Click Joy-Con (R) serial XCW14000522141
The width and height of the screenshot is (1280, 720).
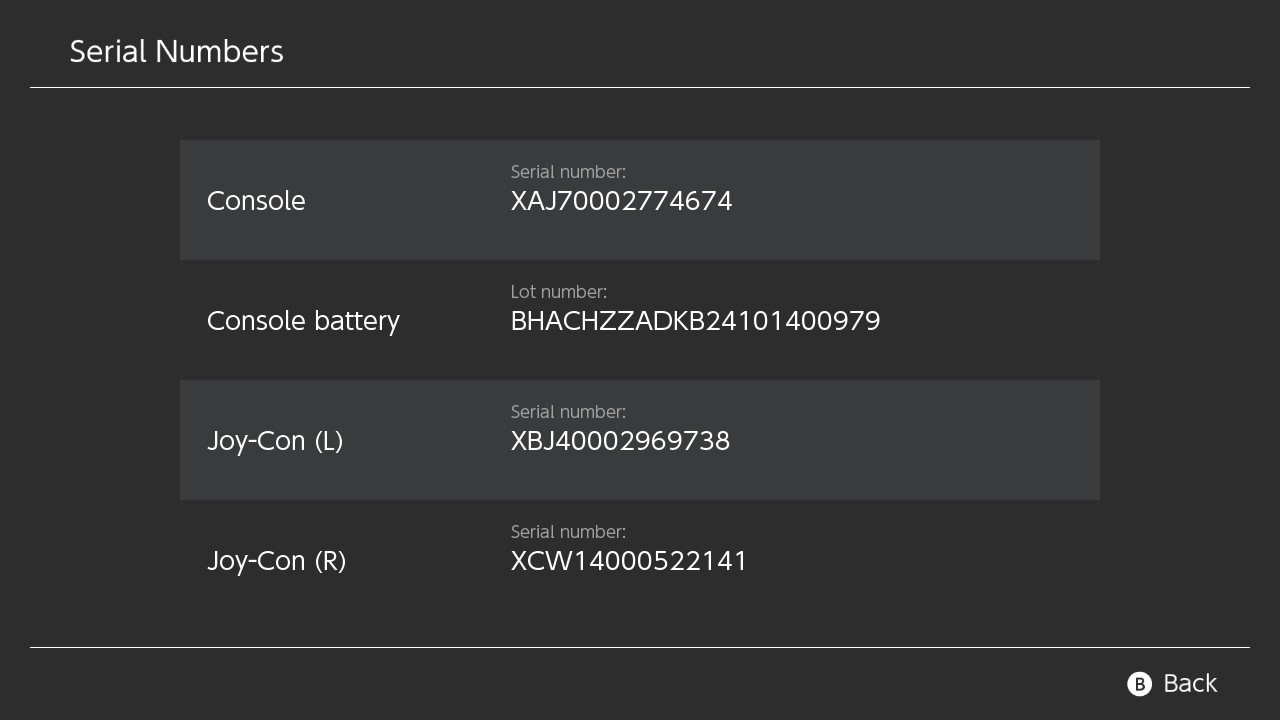click(x=629, y=561)
